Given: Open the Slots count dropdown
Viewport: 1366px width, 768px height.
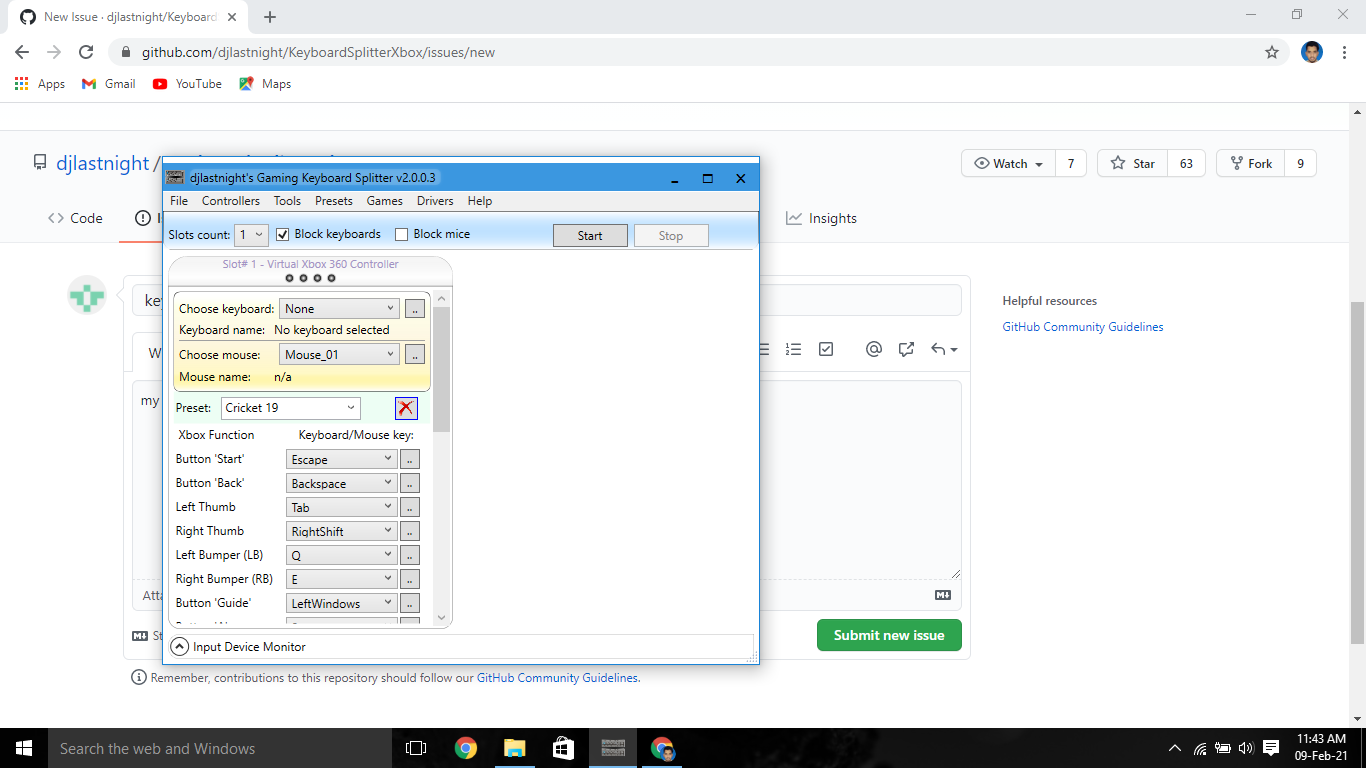Looking at the screenshot, I should click(x=250, y=233).
